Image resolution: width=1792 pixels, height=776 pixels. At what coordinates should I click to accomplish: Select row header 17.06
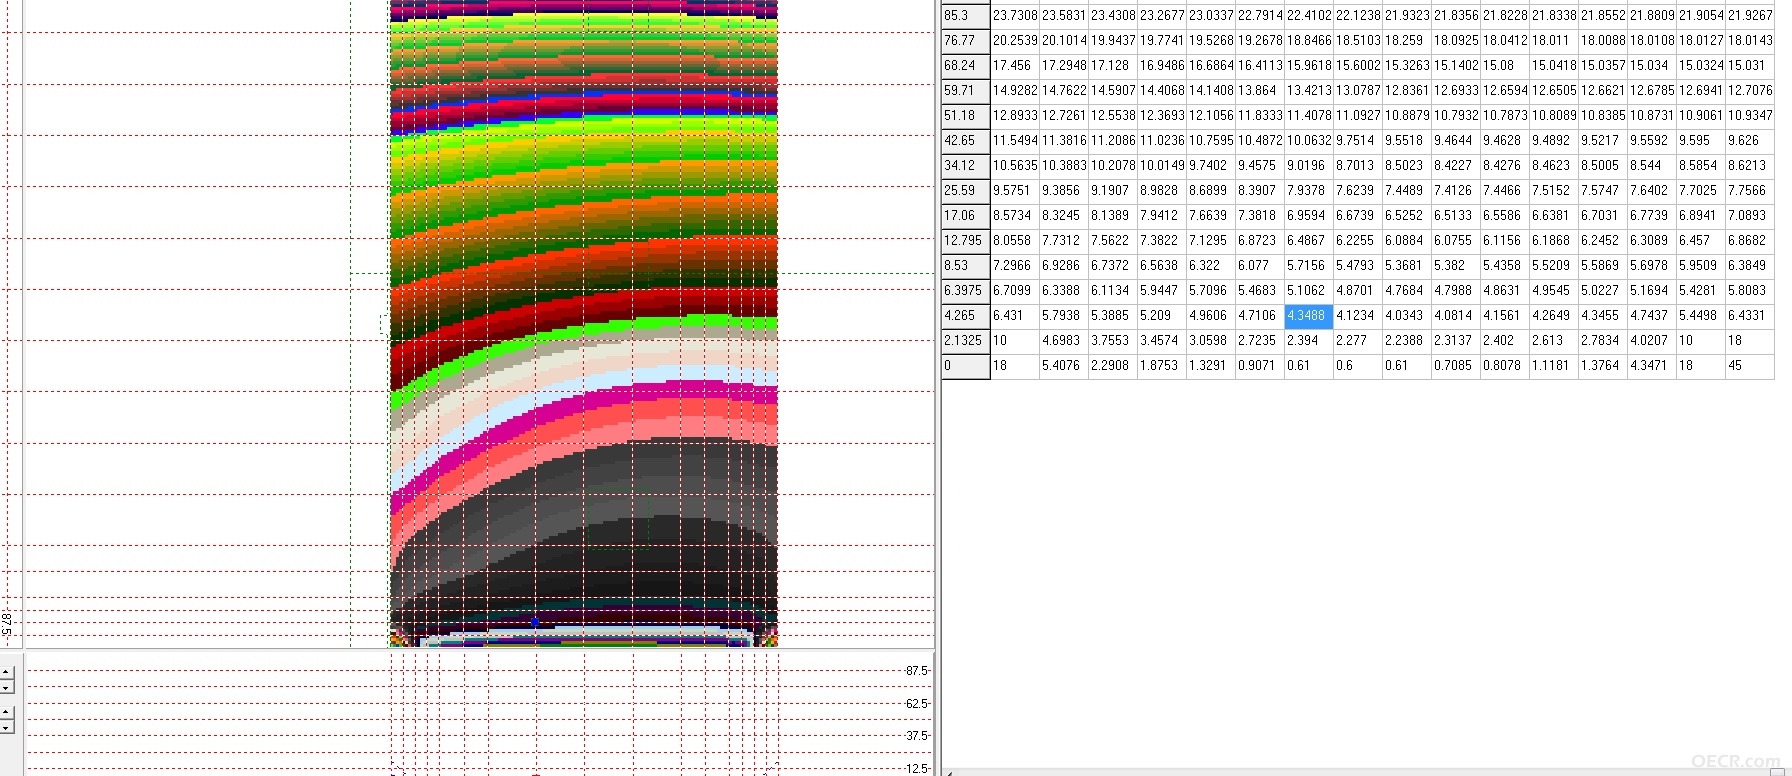[x=965, y=216]
